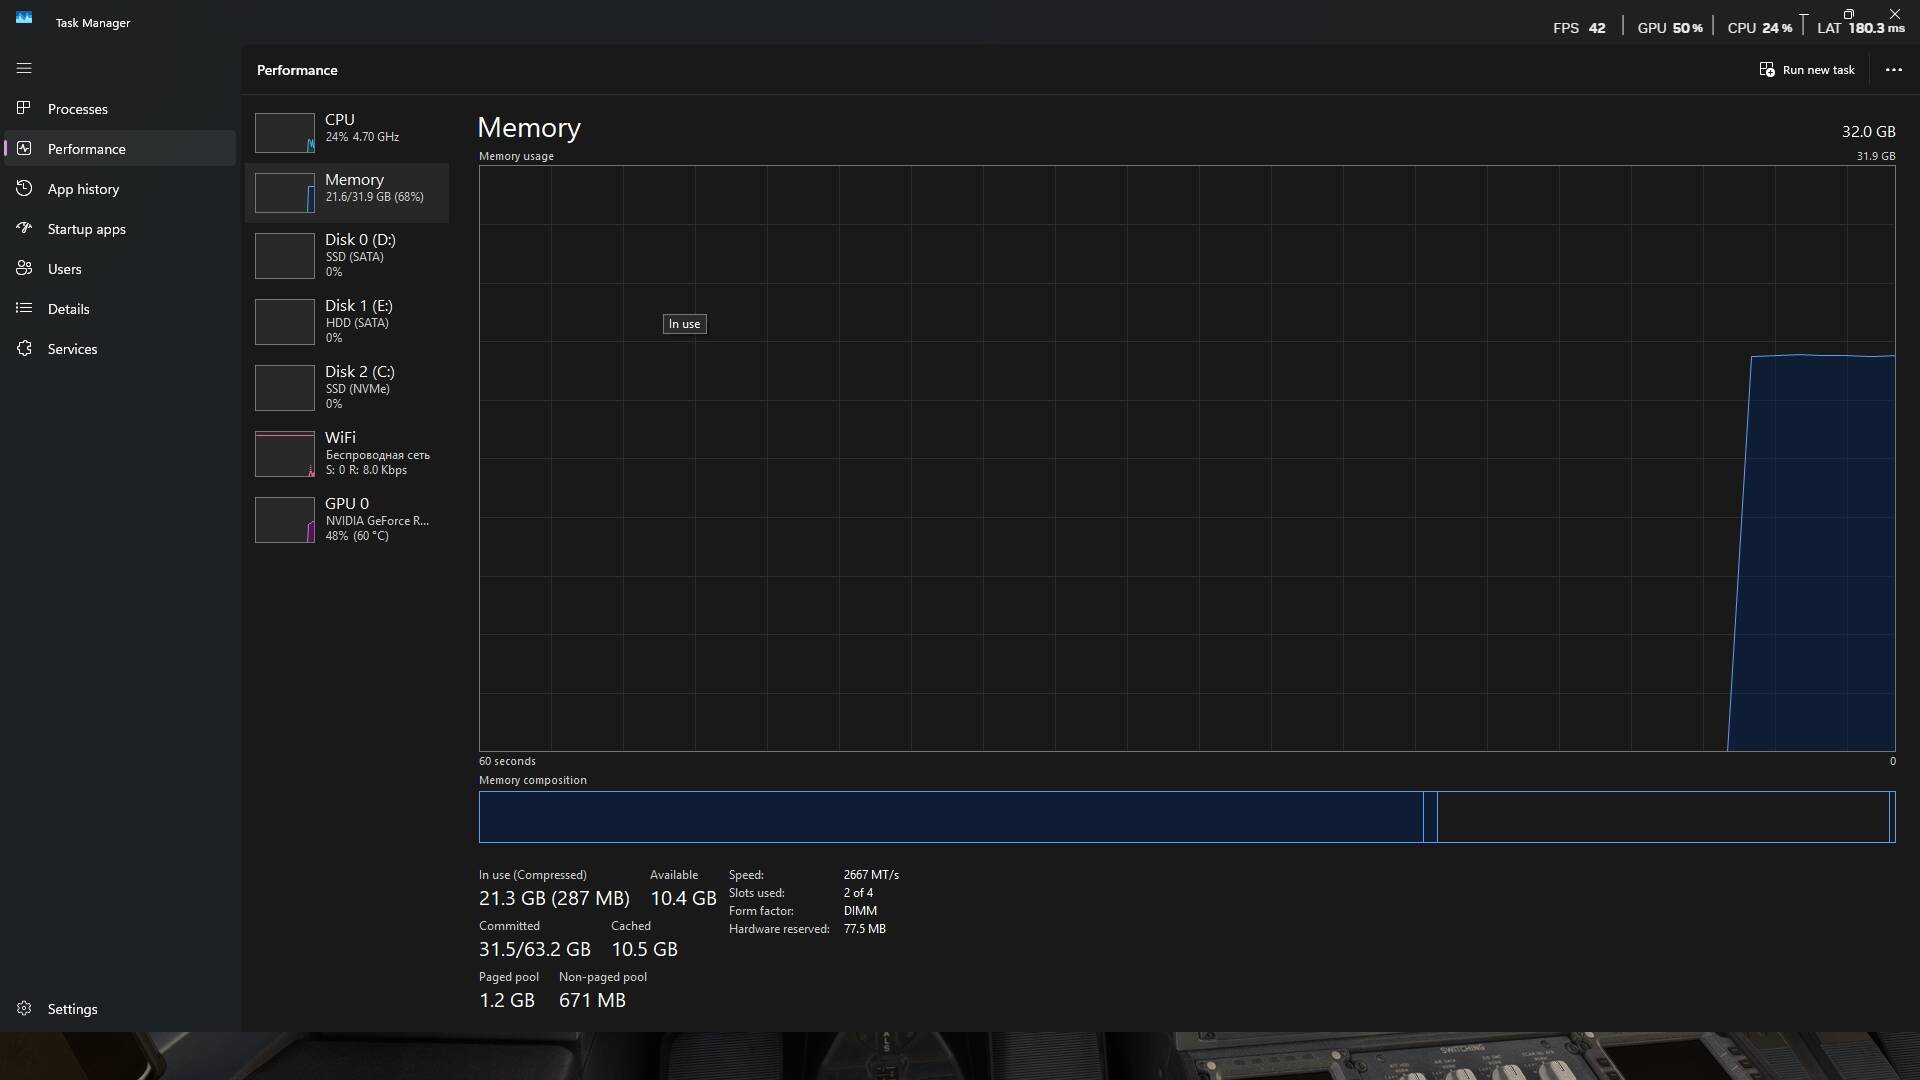The height and width of the screenshot is (1080, 1920).
Task: Select the WiFi mini graph thumbnail
Action: [285, 454]
